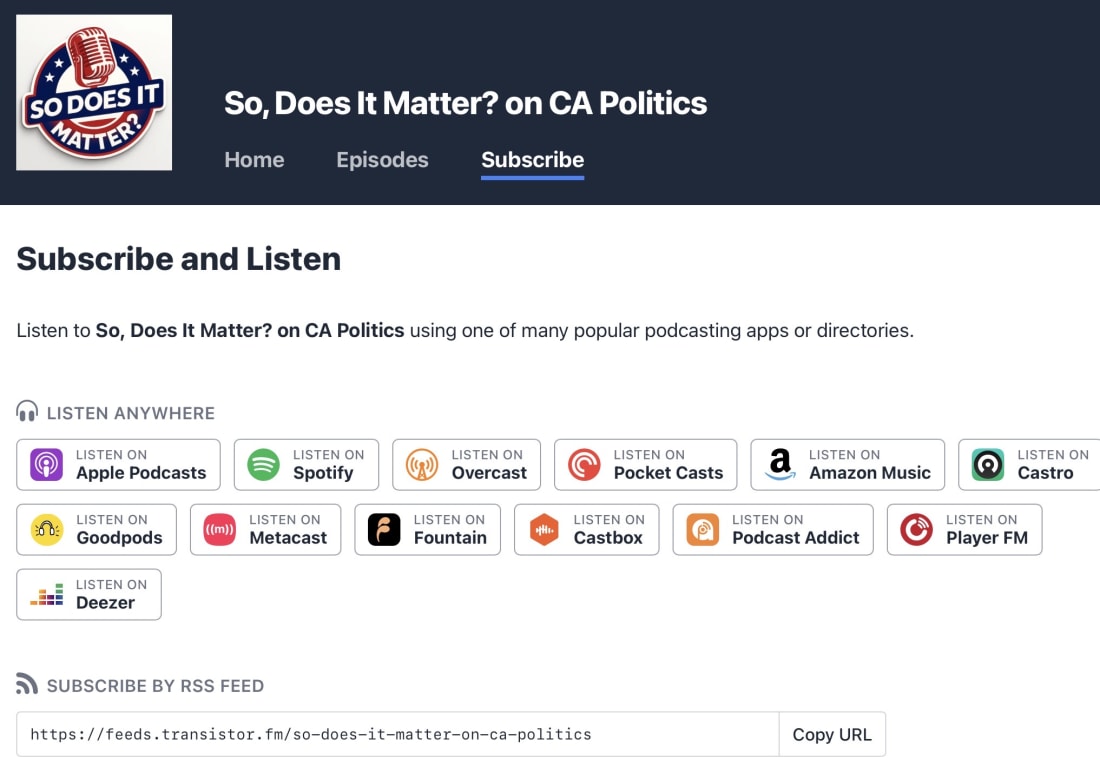Open the Deezer label link
This screenshot has width=1100, height=766.
105,603
